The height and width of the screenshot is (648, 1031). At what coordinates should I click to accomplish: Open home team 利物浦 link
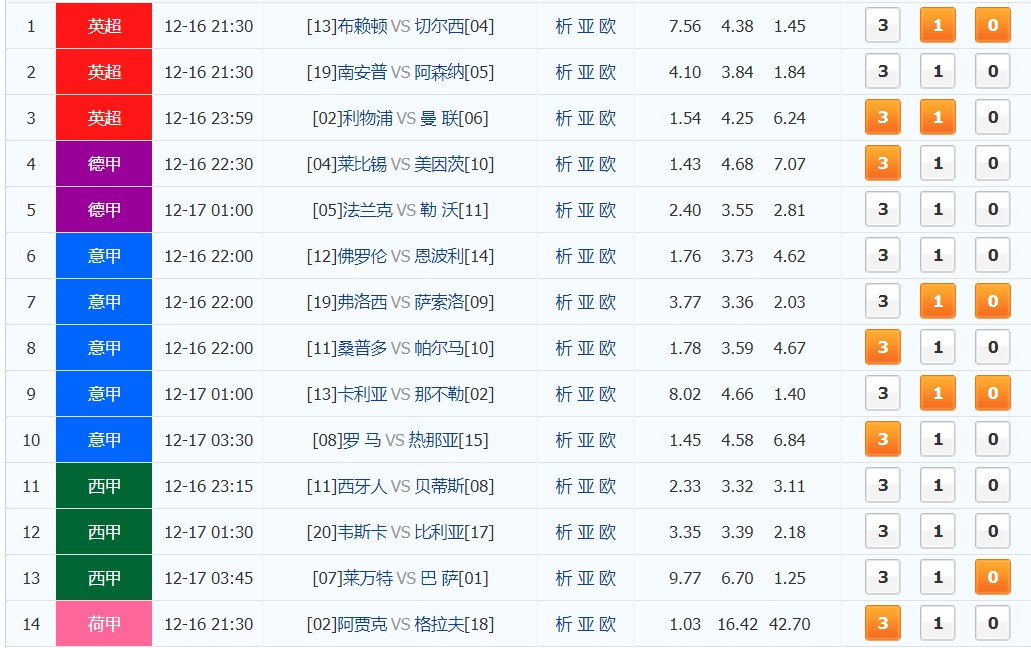(x=368, y=118)
